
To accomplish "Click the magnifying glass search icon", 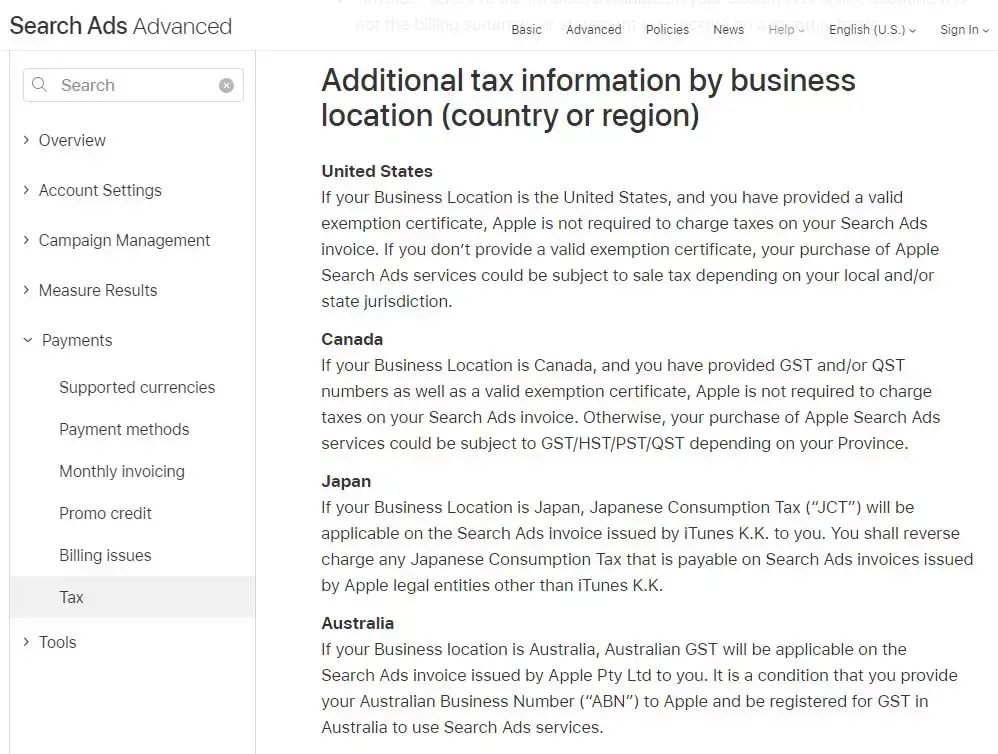I will pyautogui.click(x=40, y=85).
